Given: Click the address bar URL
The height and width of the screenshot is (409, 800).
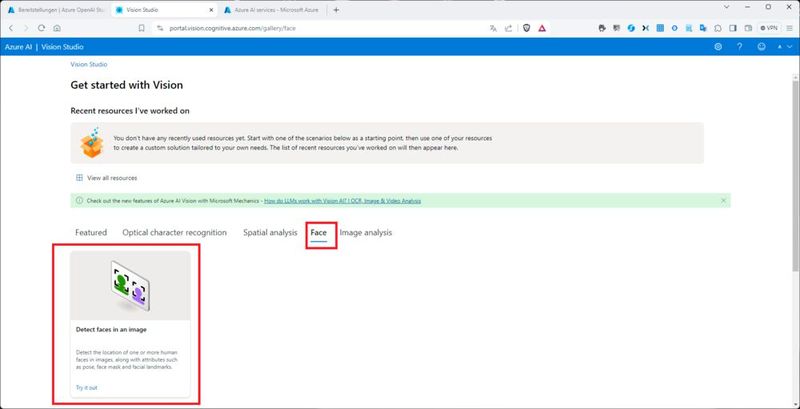Looking at the screenshot, I should (x=232, y=28).
